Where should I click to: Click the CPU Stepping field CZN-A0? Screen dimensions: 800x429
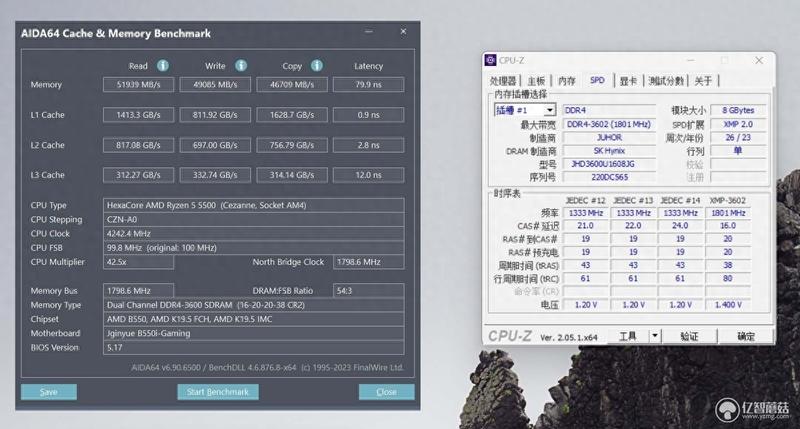pos(254,219)
